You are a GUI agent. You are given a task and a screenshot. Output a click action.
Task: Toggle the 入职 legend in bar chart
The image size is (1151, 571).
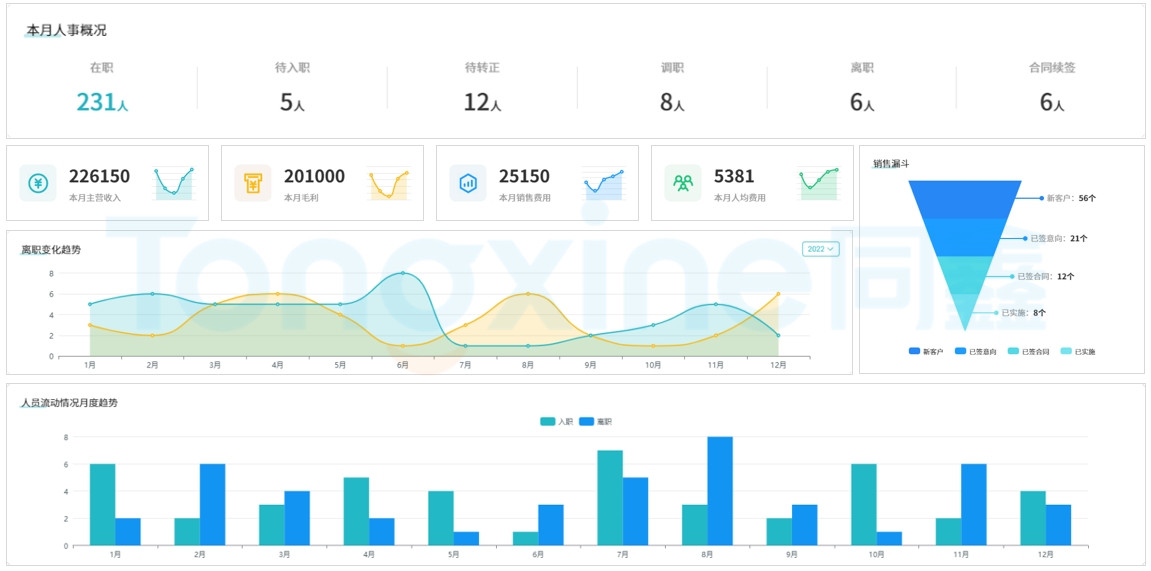click(556, 422)
